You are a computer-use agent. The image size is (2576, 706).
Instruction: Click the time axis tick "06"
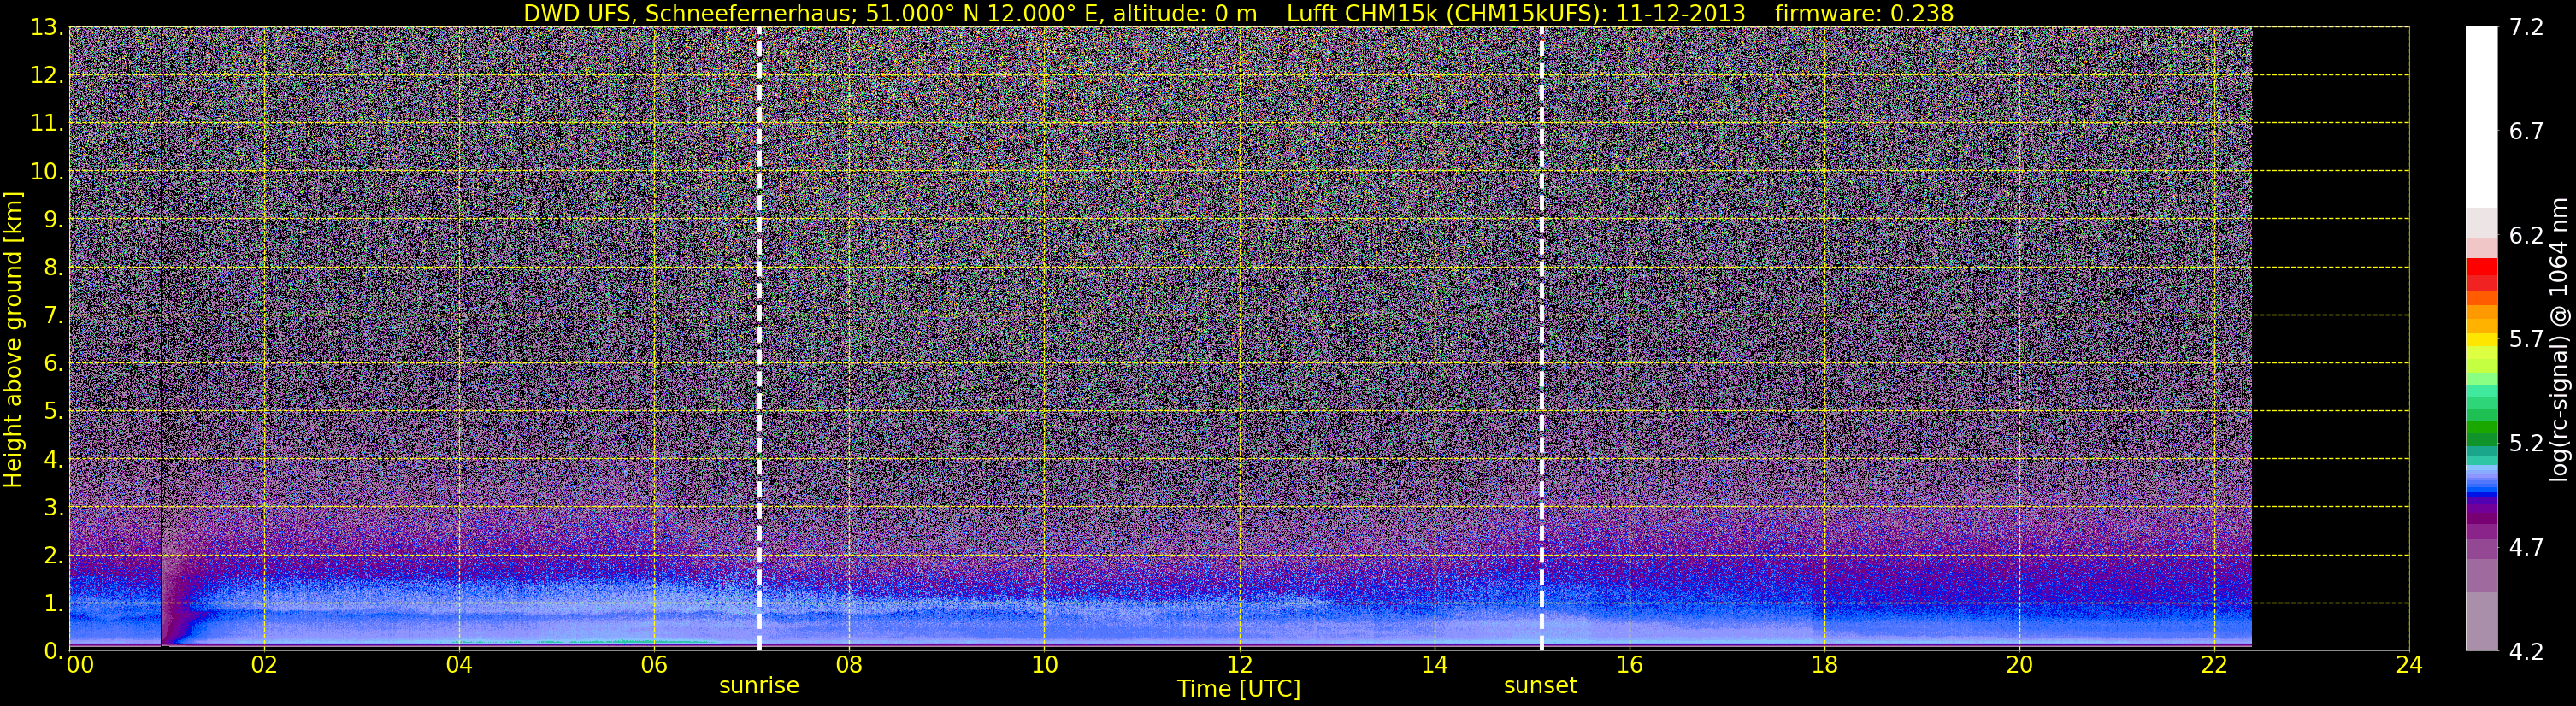coord(654,666)
